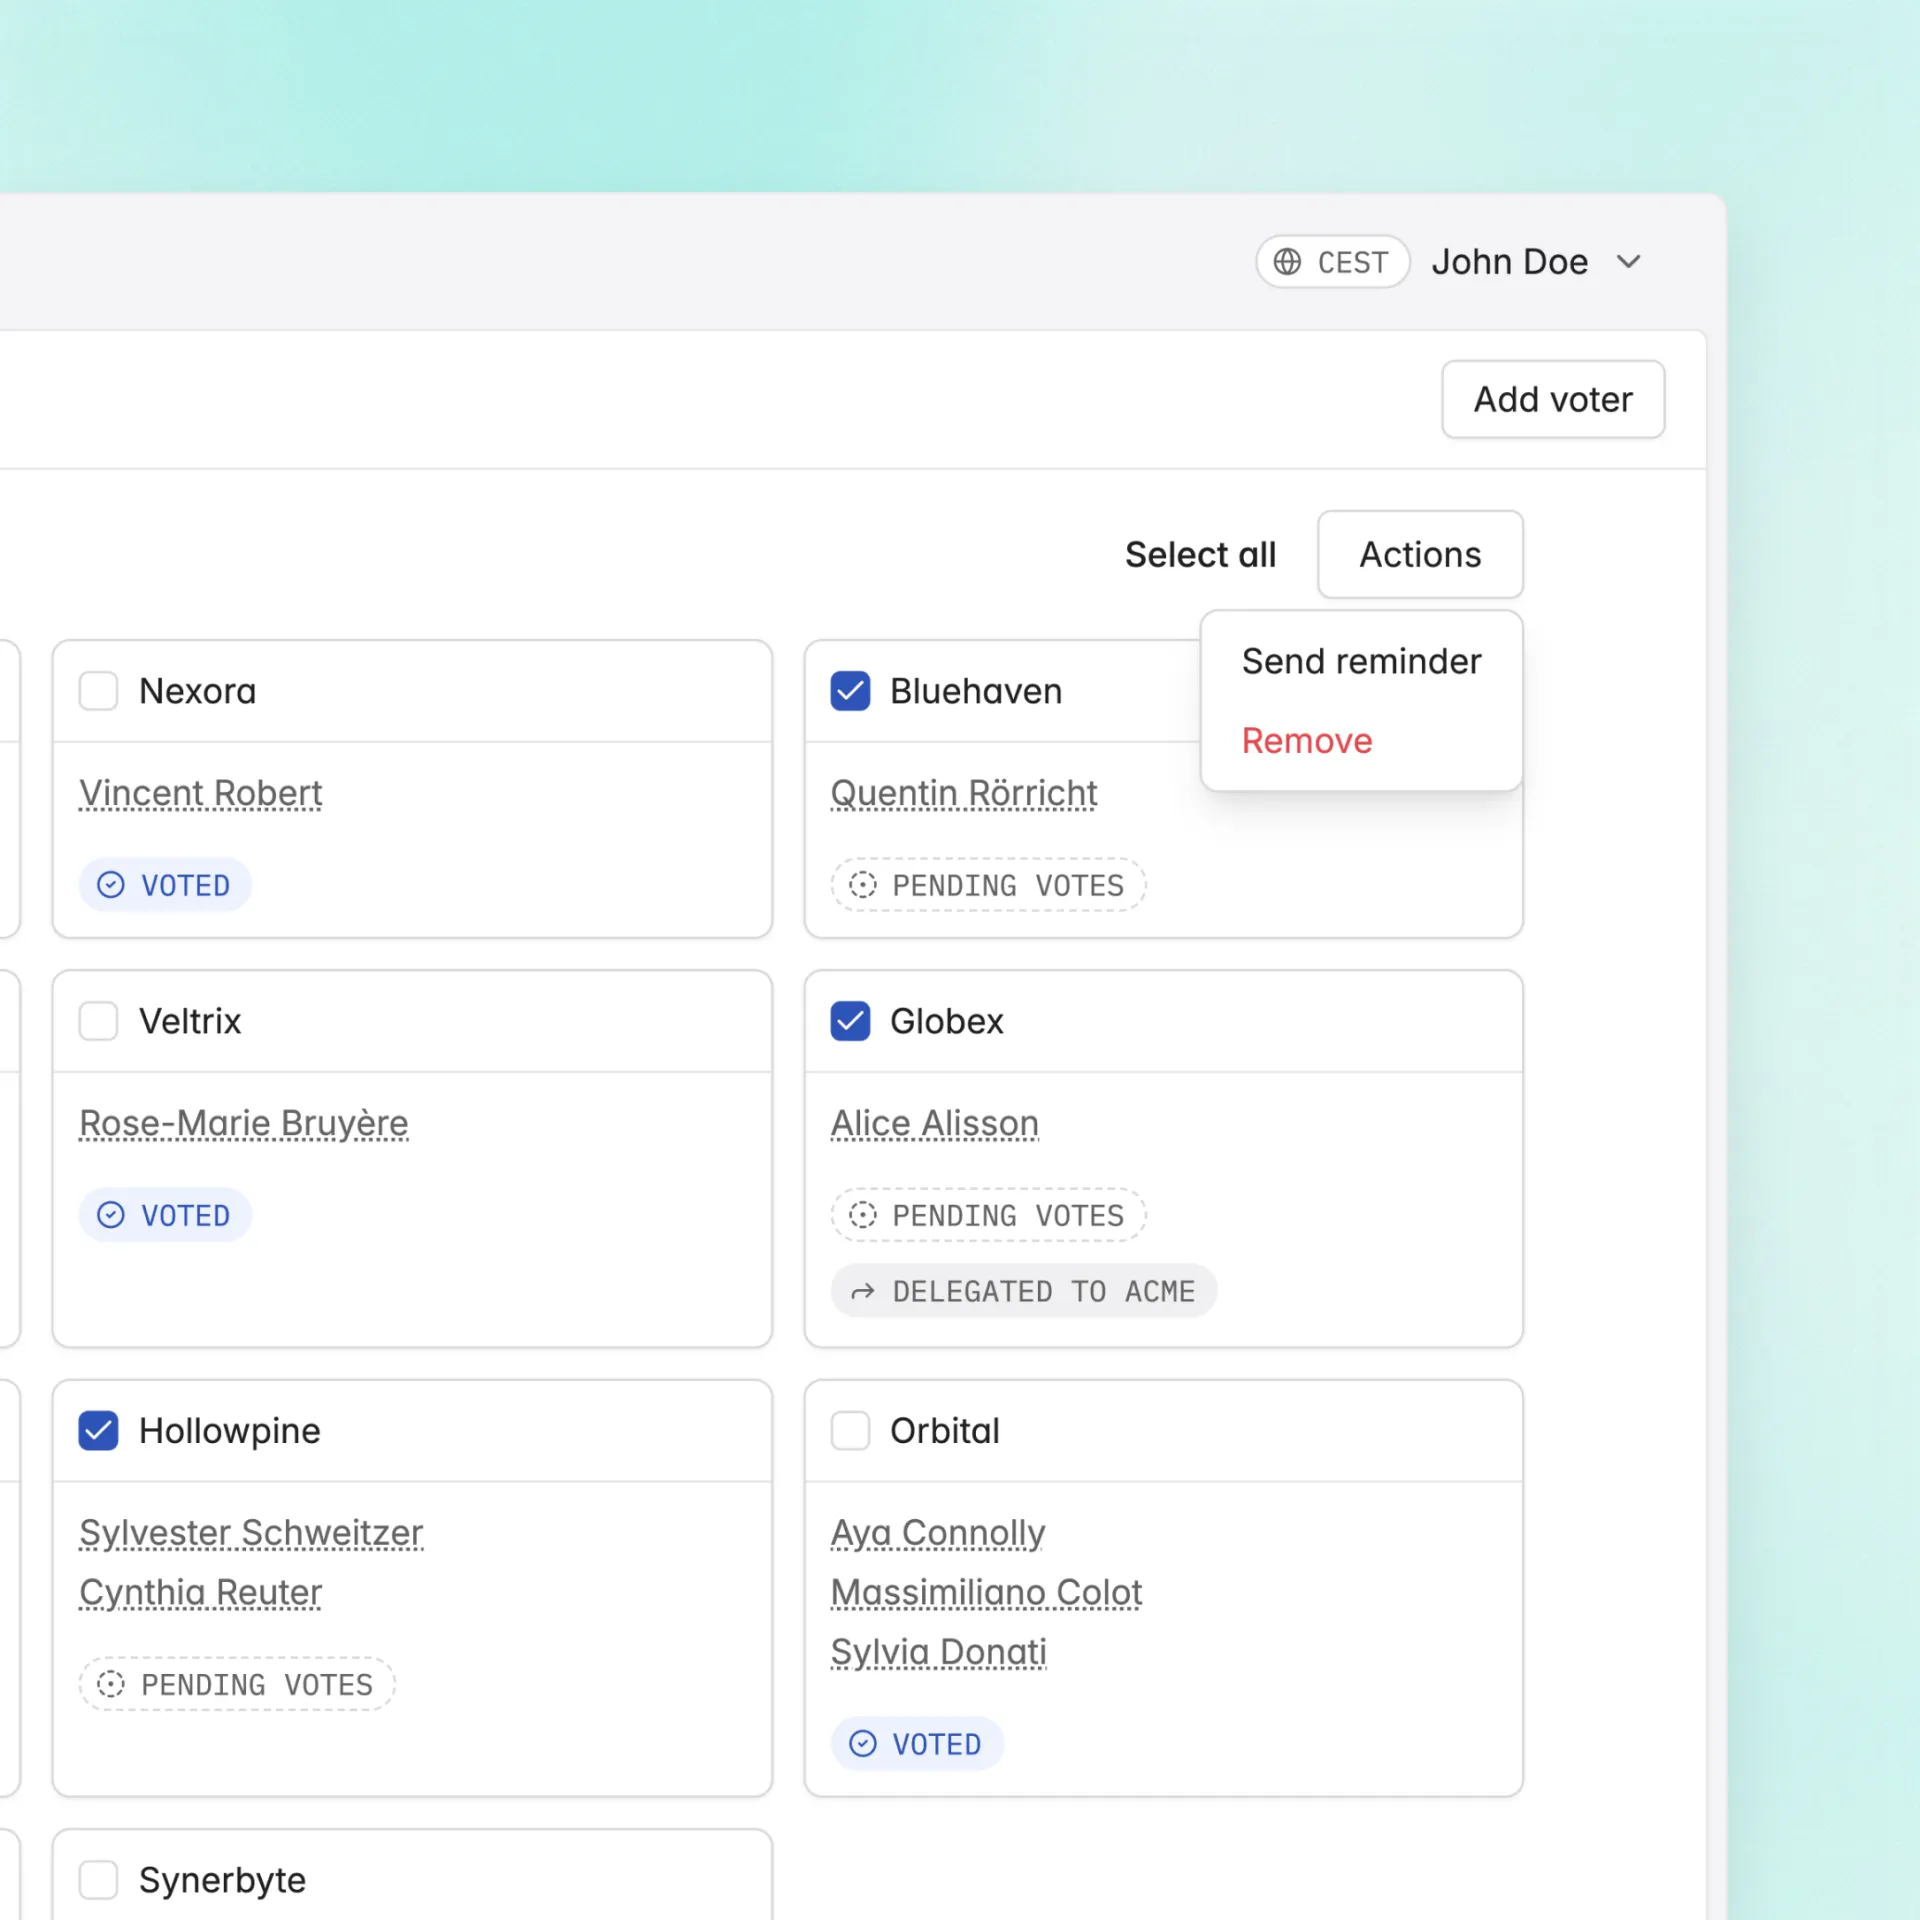The width and height of the screenshot is (1920, 1920).
Task: Open Quentin Rörricht's profile link
Action: coord(964,793)
